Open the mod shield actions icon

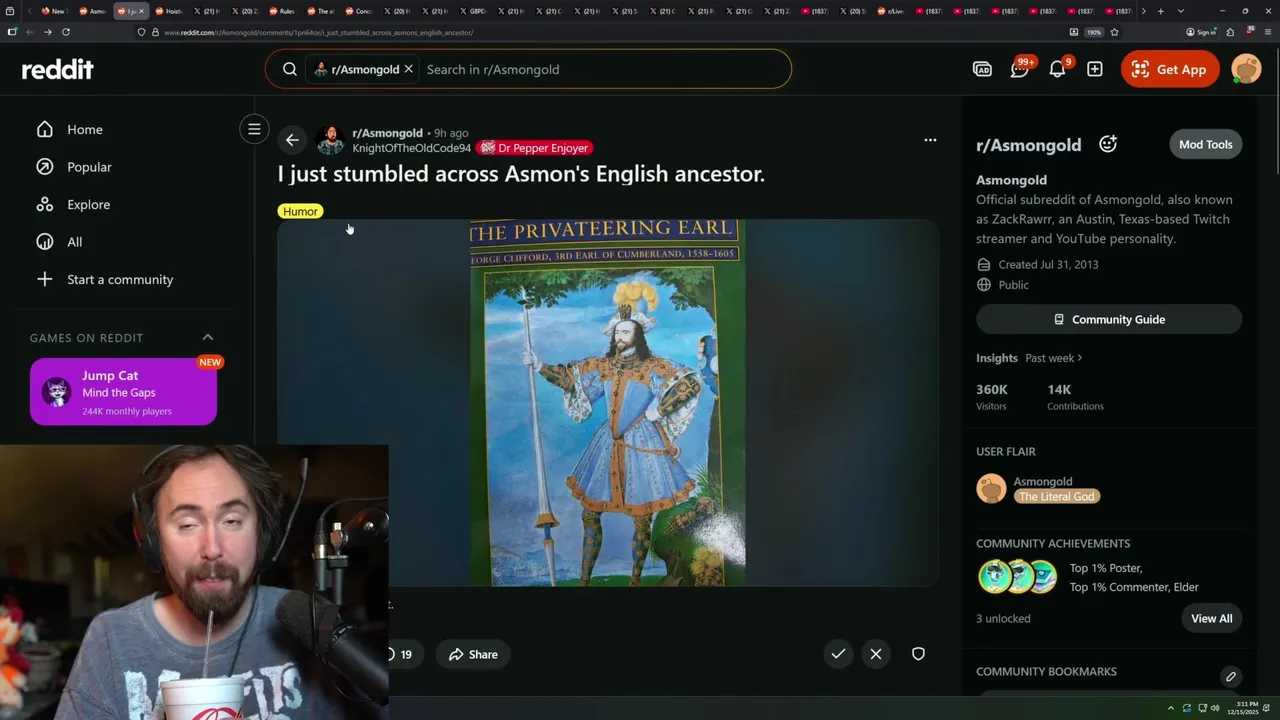coord(918,654)
